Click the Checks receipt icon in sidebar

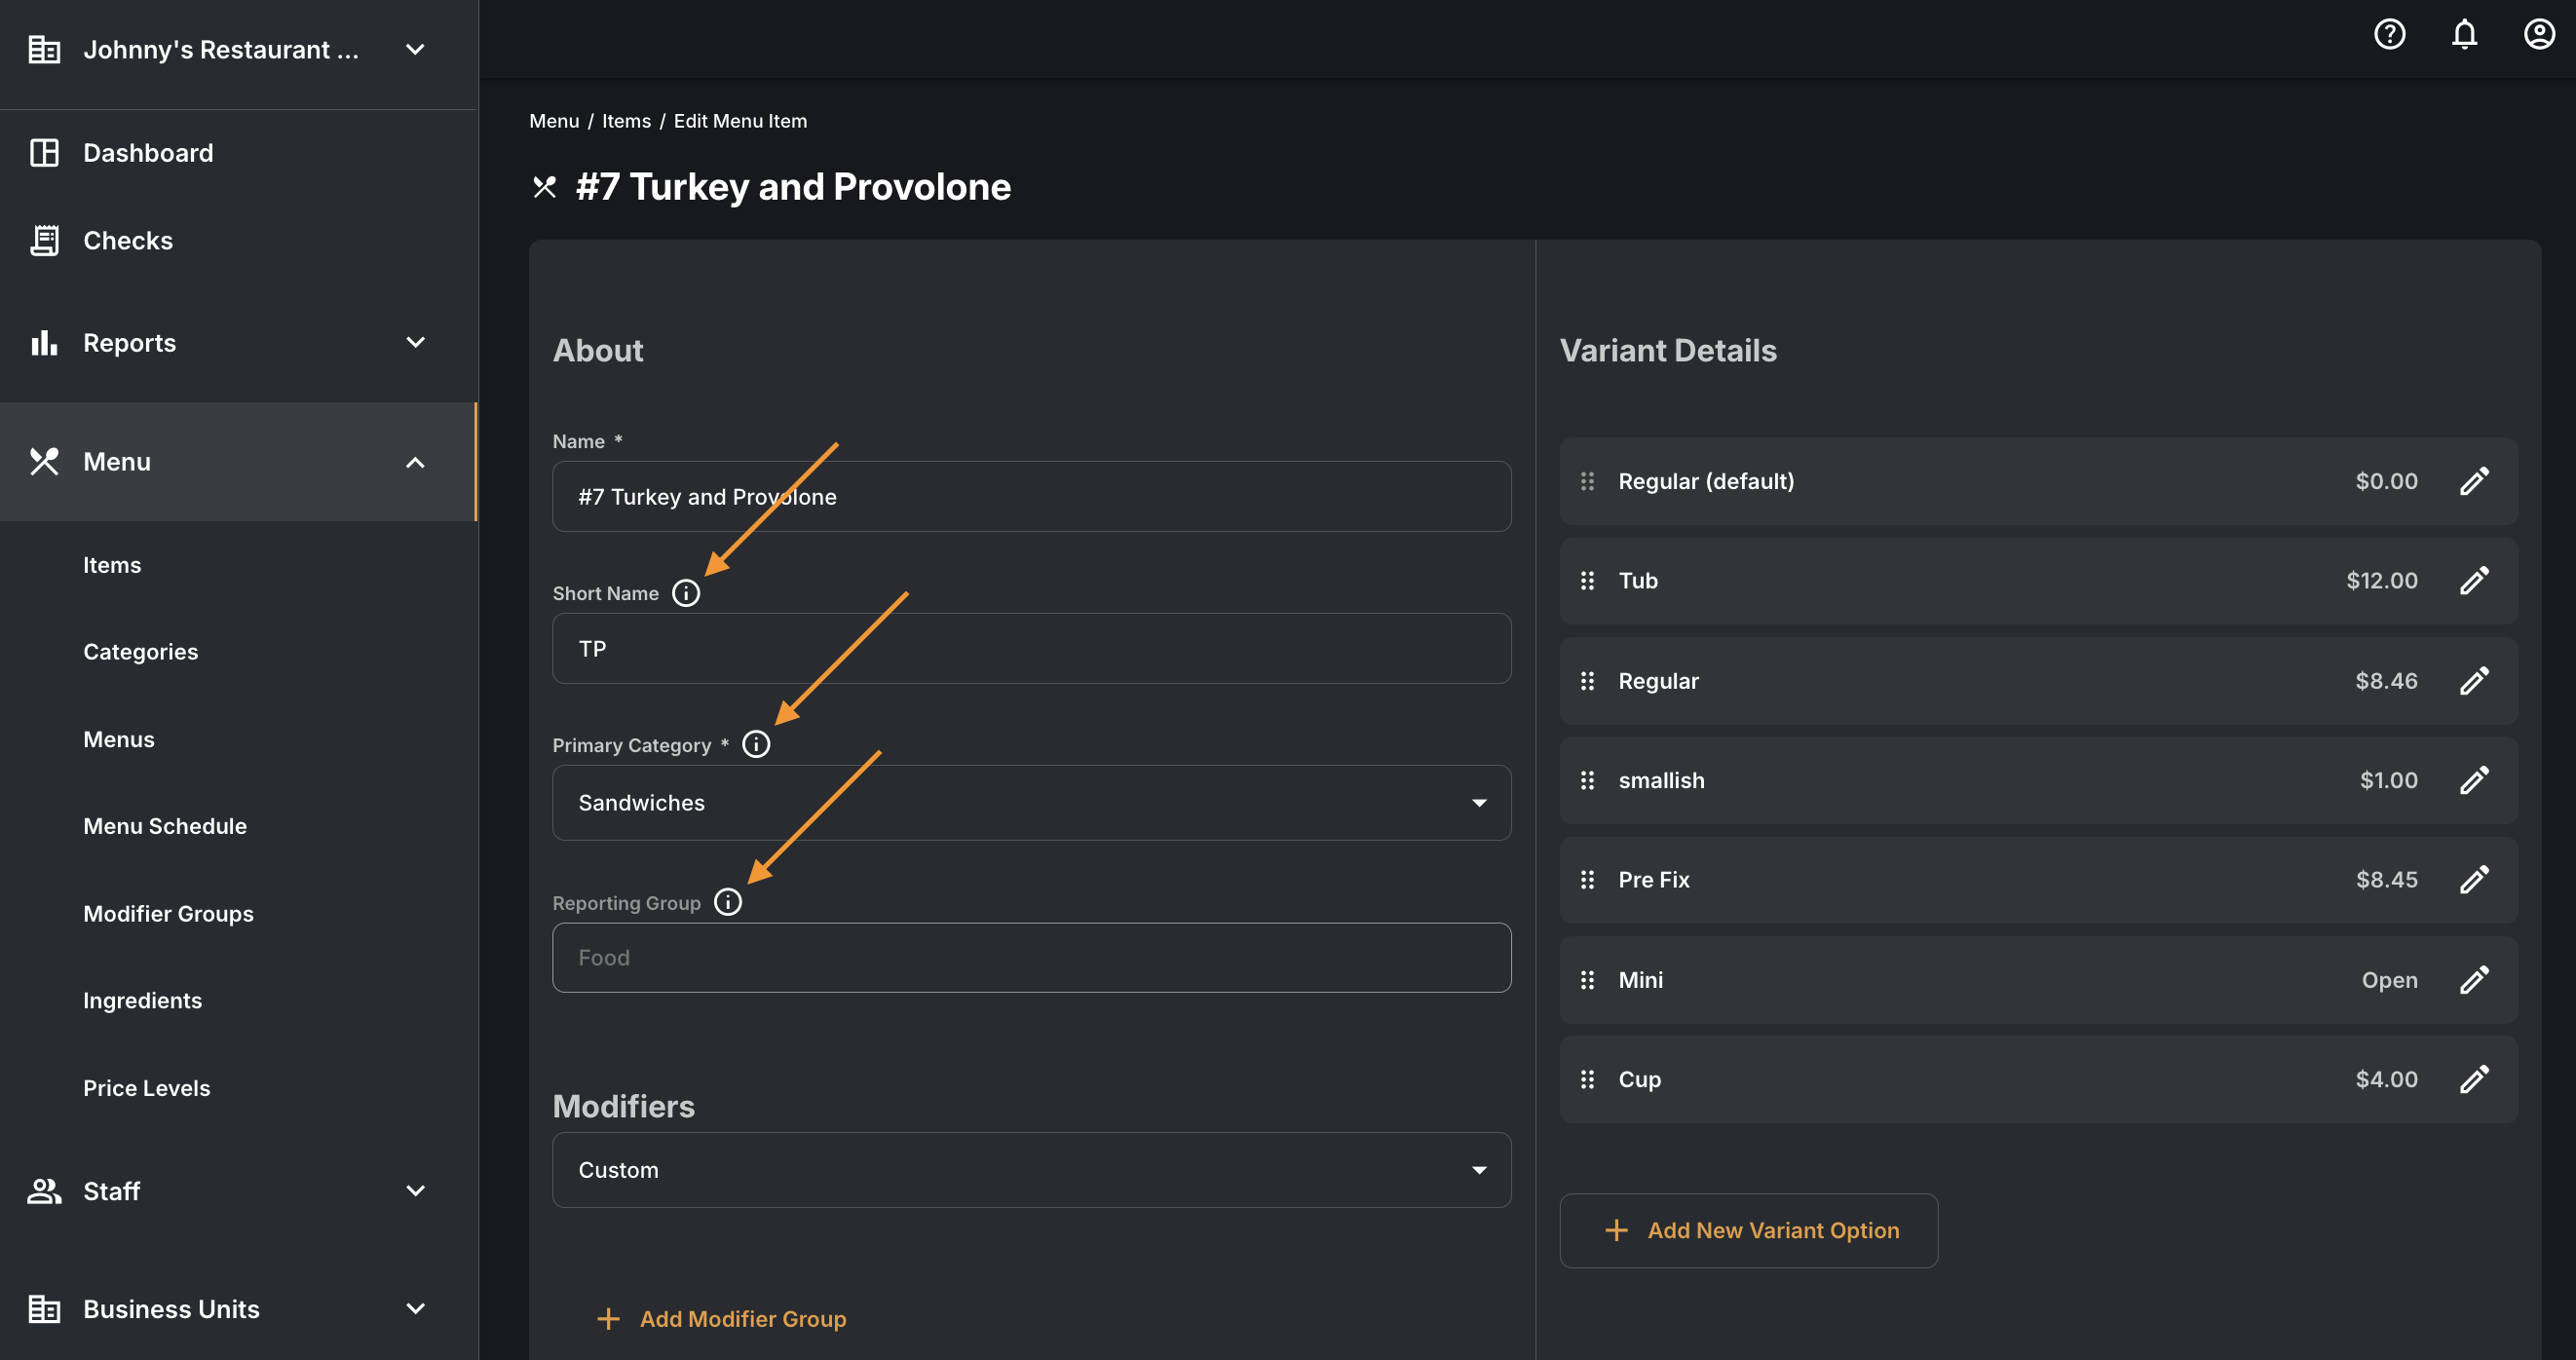point(44,241)
